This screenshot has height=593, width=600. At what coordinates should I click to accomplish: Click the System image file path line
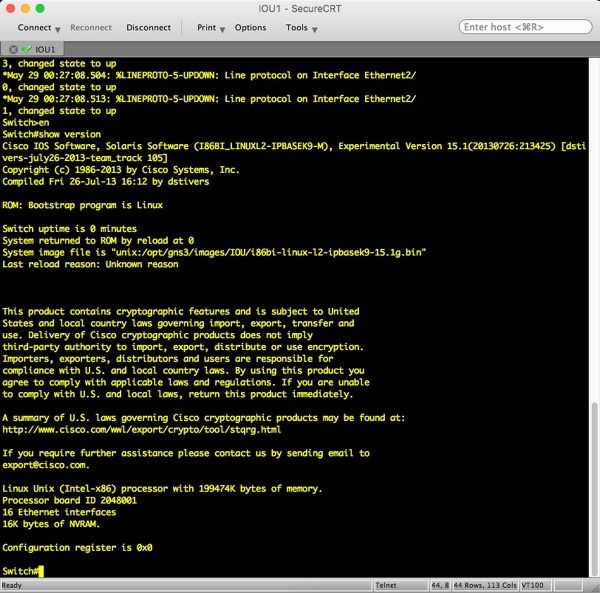[214, 253]
